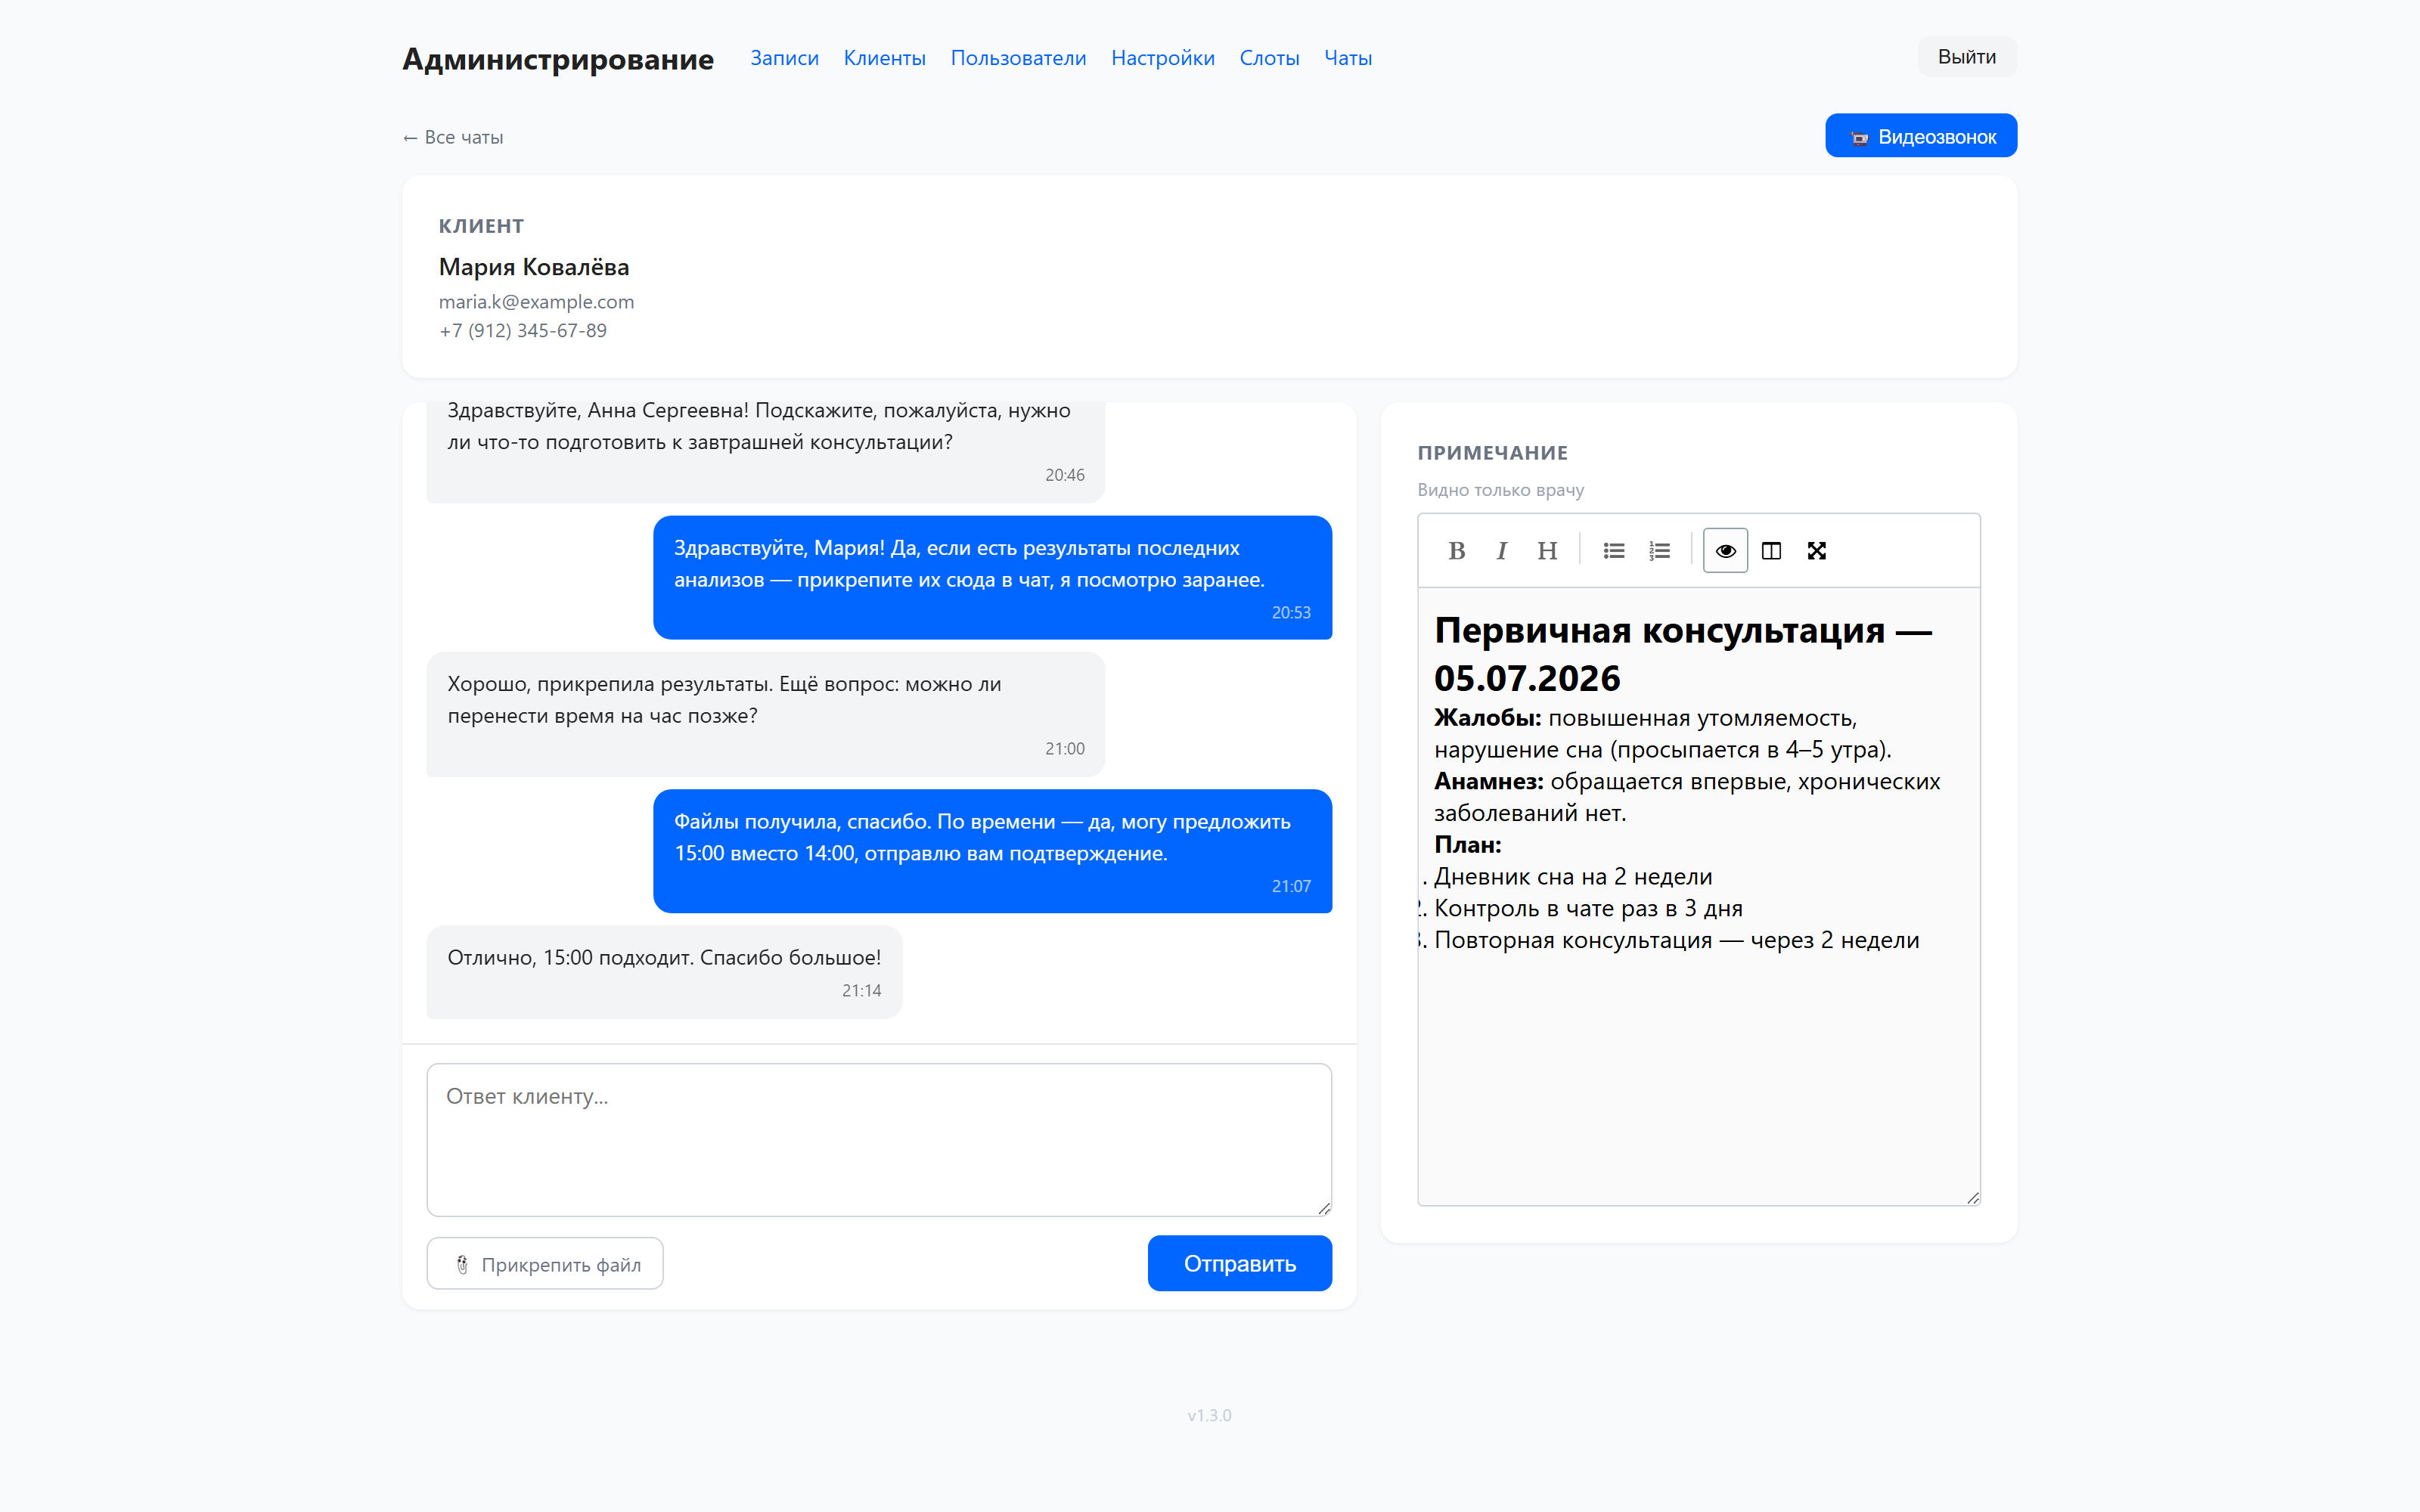Open the Записи menu item
The image size is (2420, 1512).
(x=784, y=58)
